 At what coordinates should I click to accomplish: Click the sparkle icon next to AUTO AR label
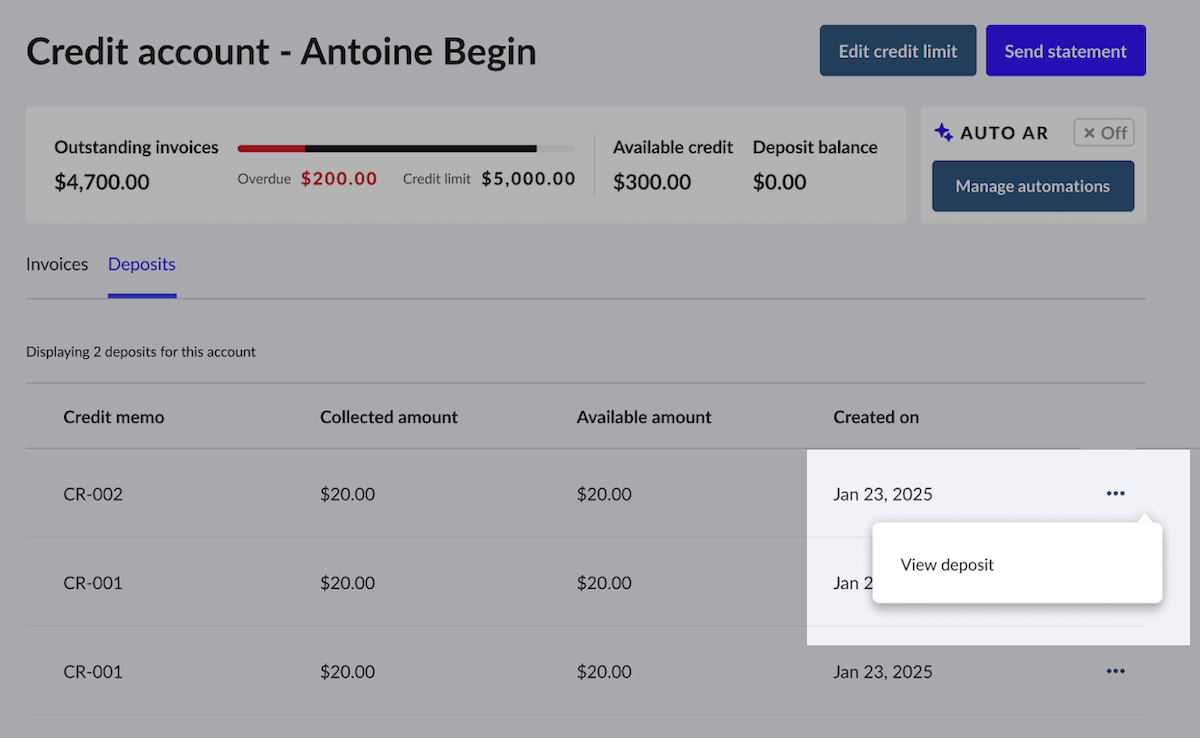click(x=943, y=132)
